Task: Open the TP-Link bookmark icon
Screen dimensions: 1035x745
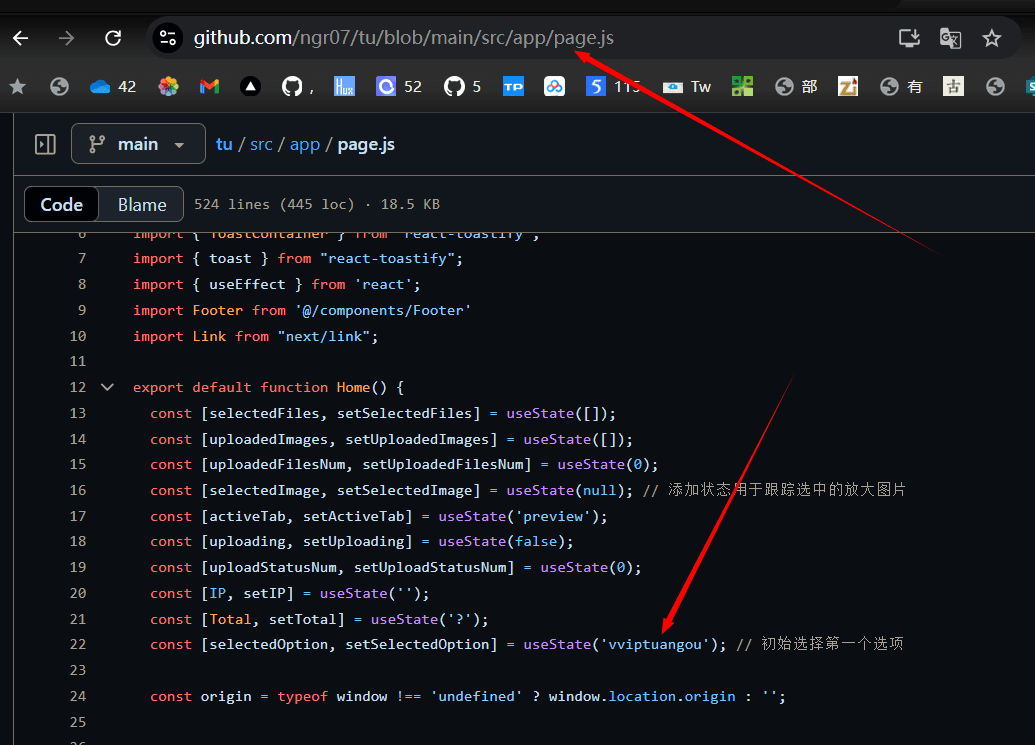Action: 513,87
